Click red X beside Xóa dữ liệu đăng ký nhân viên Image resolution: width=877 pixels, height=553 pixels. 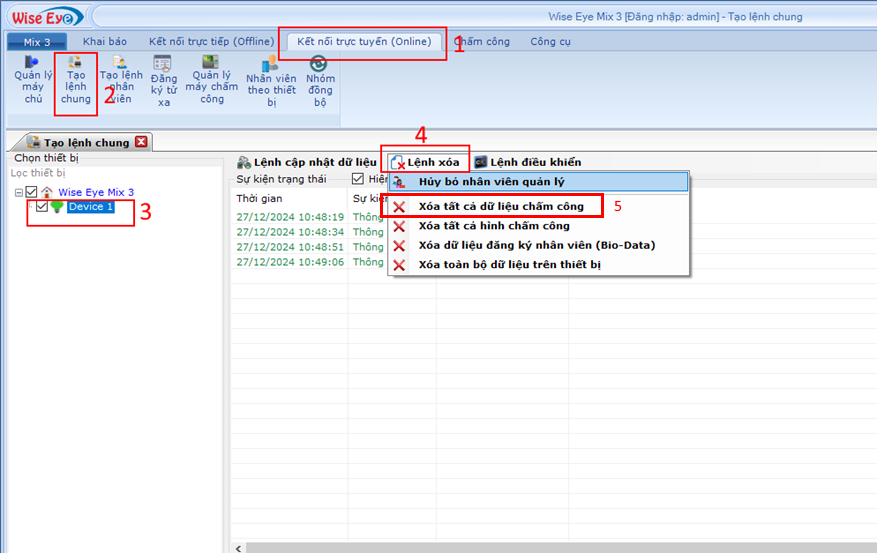(x=399, y=246)
